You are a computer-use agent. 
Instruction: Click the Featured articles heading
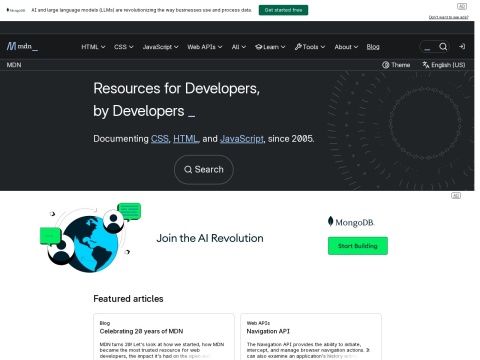(128, 299)
